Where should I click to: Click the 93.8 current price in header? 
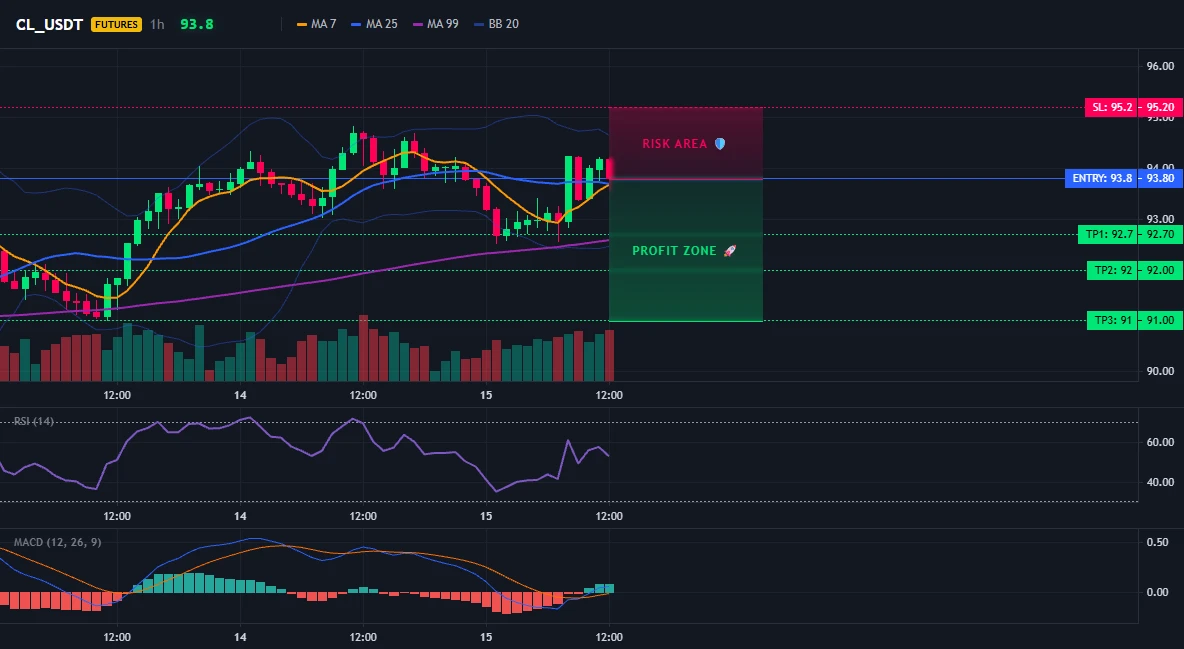[197, 24]
